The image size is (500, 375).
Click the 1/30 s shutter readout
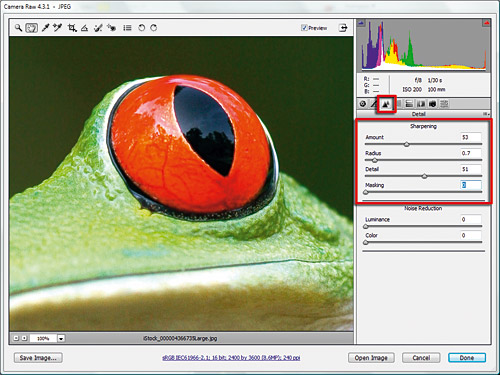click(x=435, y=80)
